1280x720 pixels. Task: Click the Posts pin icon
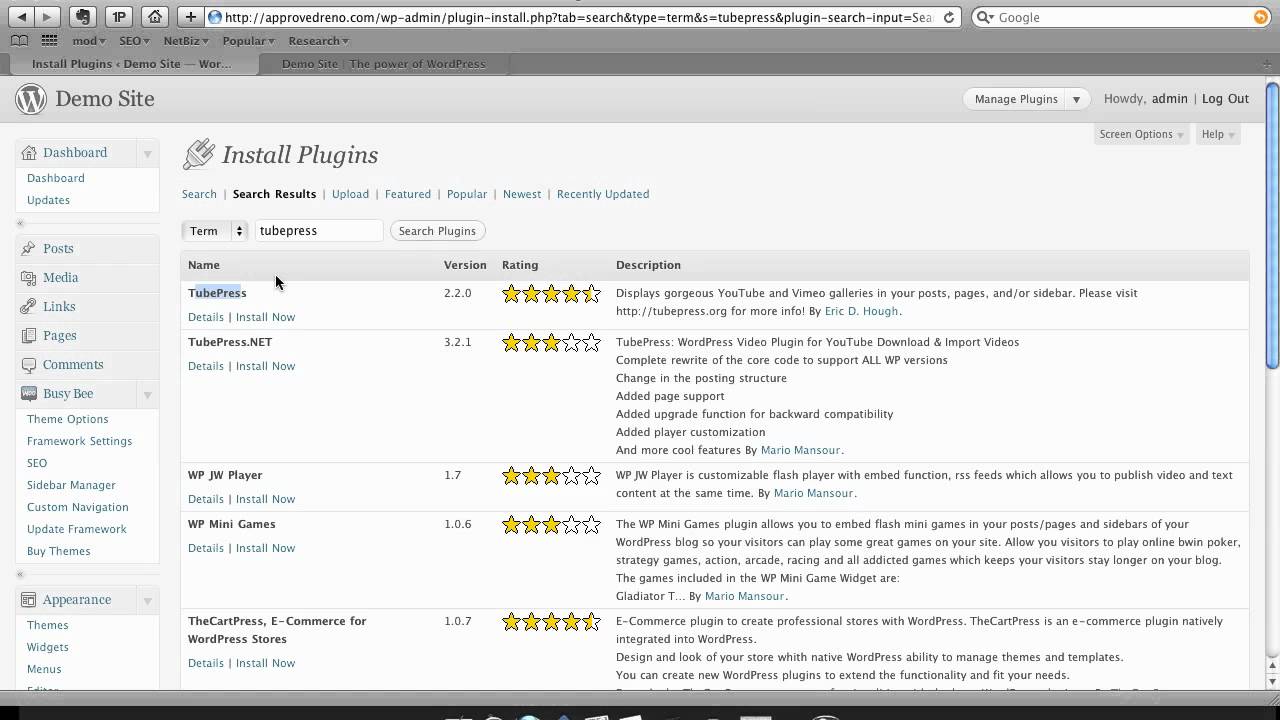click(29, 249)
